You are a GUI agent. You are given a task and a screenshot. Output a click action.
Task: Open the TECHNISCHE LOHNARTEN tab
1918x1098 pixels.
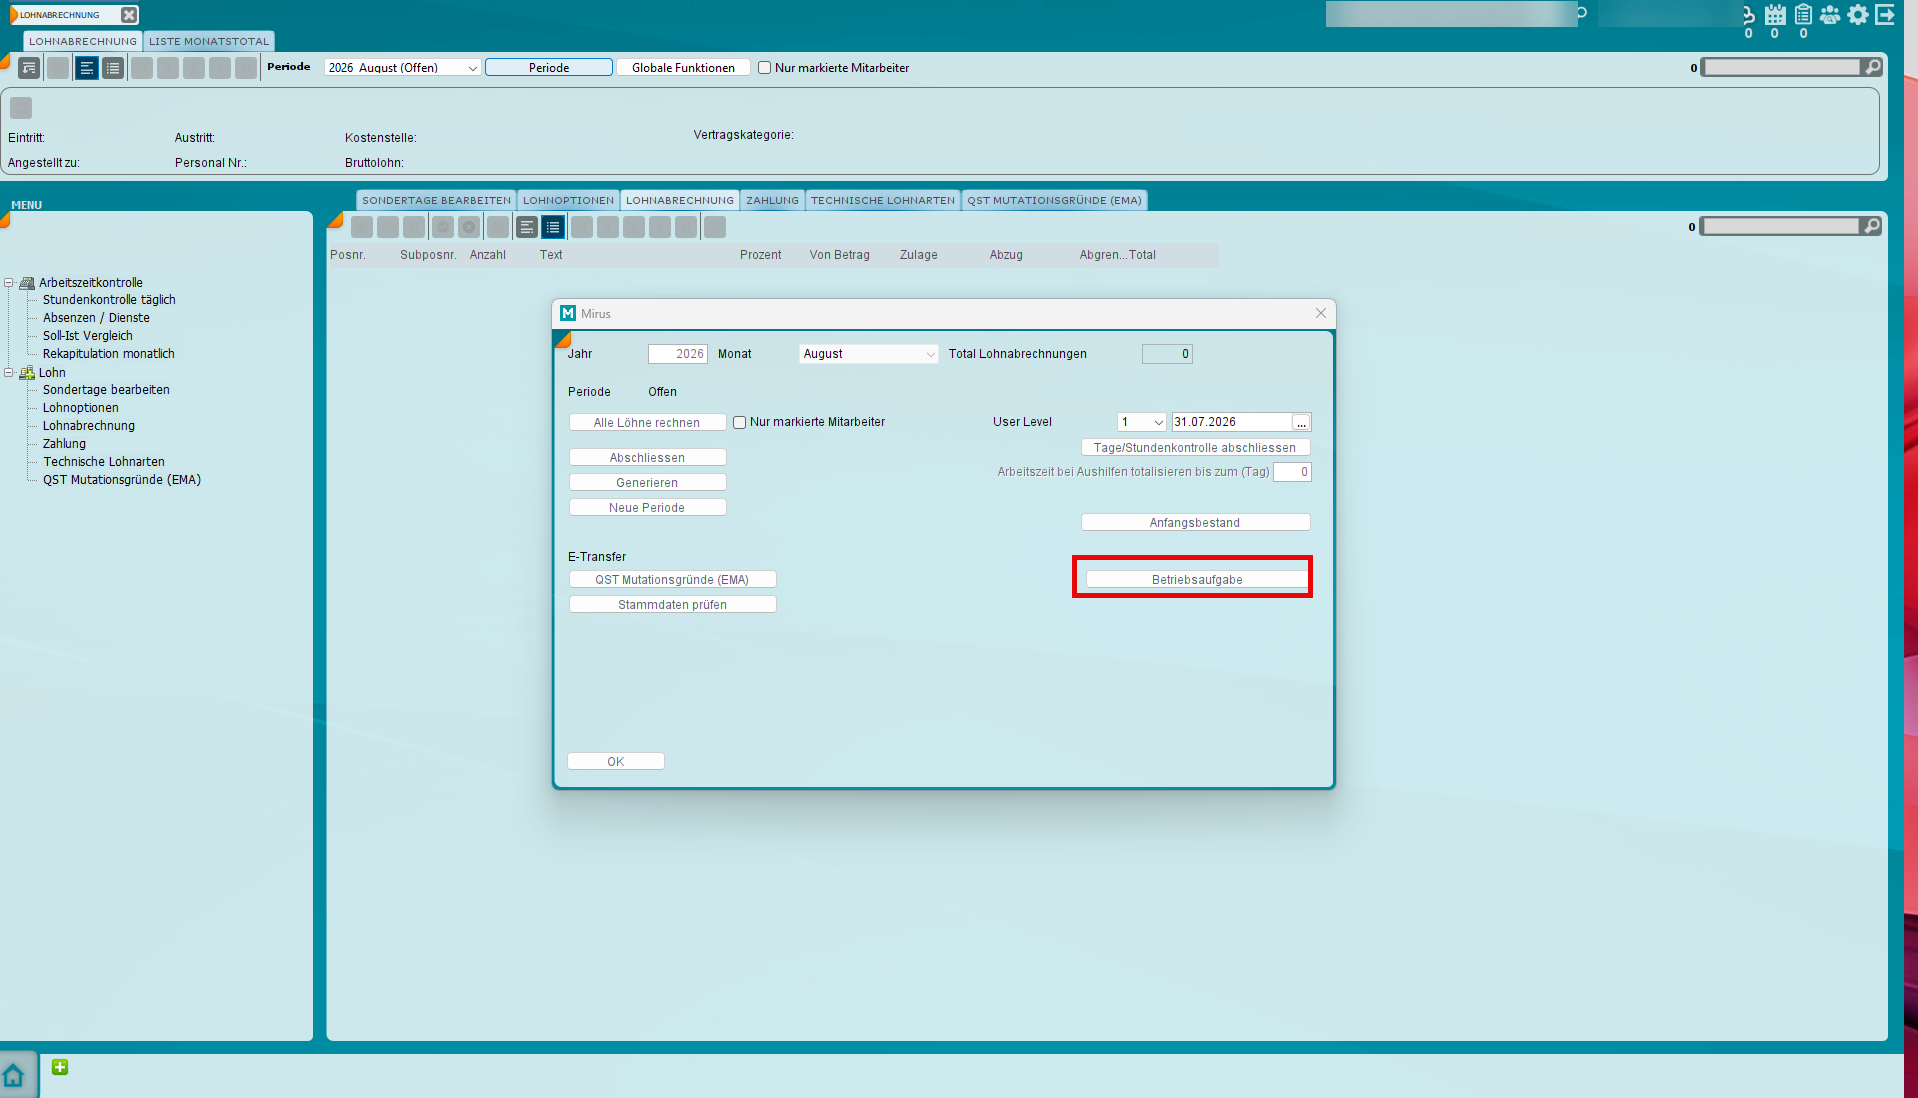pos(883,200)
